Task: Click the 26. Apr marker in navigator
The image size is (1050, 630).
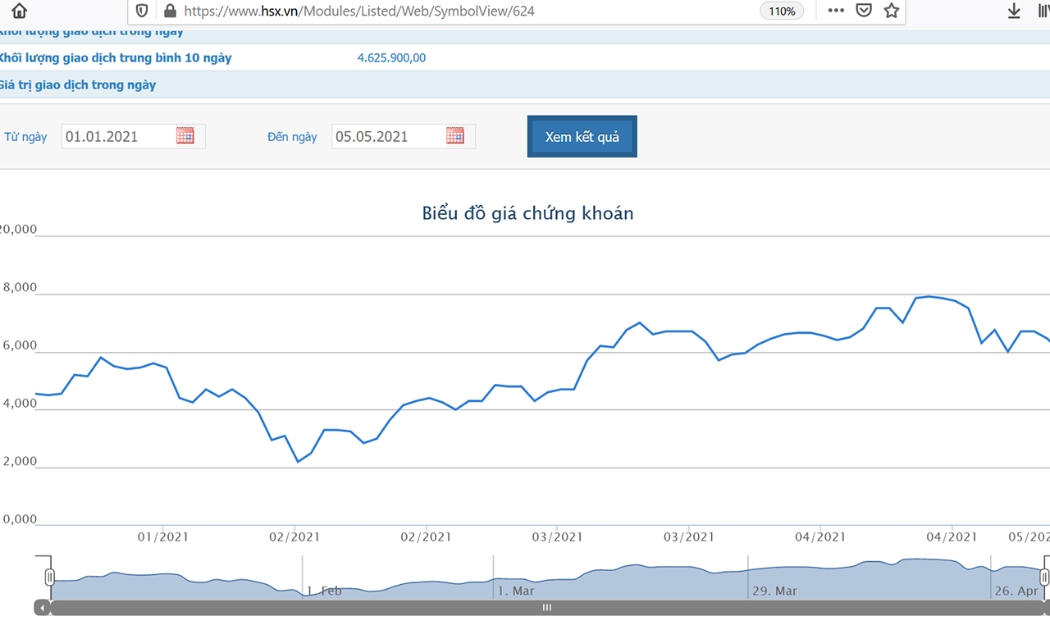Action: click(x=1017, y=591)
